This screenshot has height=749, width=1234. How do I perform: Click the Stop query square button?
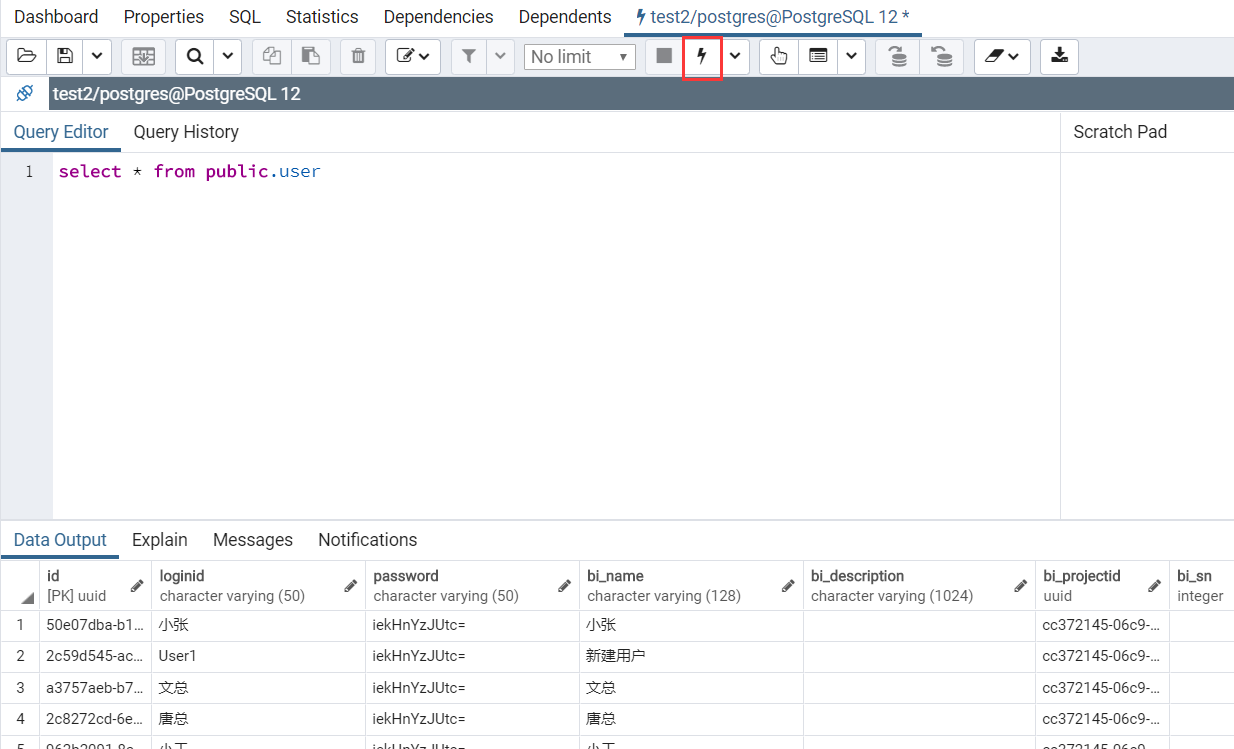tap(664, 57)
